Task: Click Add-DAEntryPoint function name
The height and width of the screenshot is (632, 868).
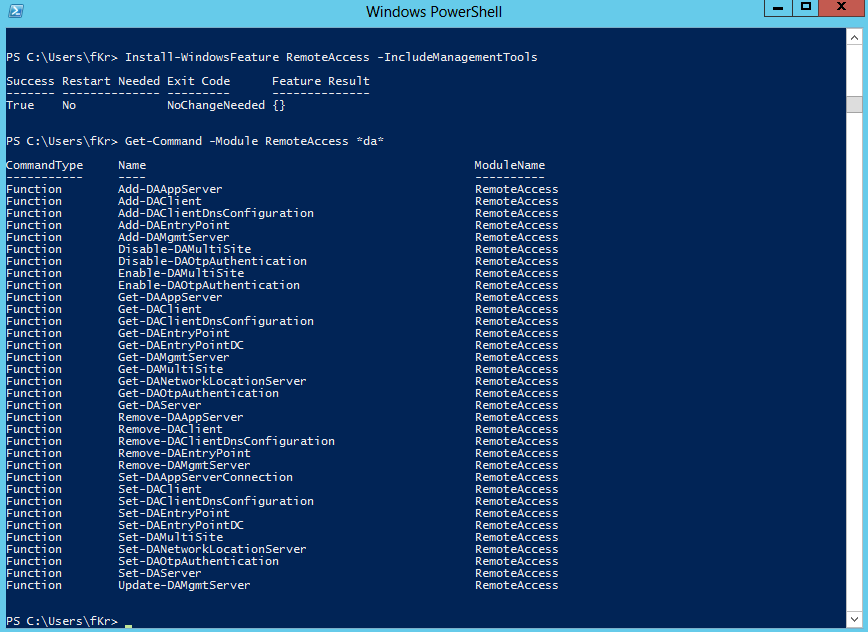Action: coord(174,225)
